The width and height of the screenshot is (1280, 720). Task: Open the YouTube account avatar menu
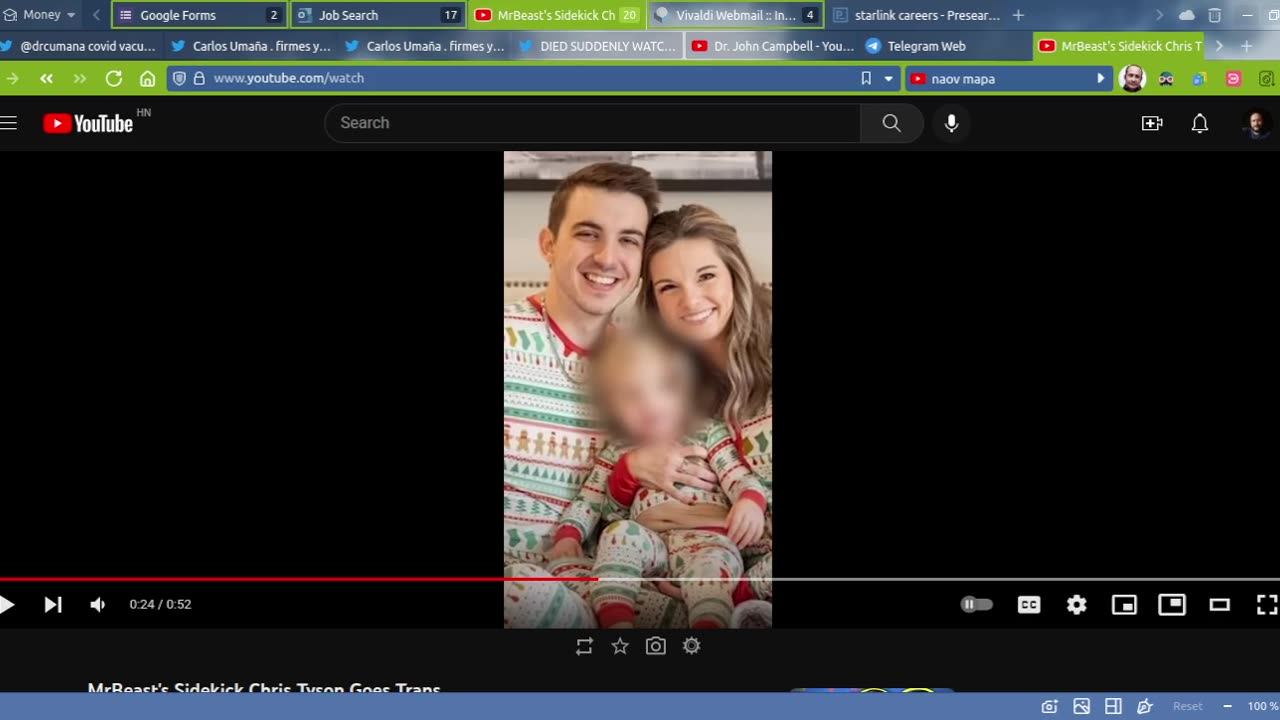[x=1256, y=123]
